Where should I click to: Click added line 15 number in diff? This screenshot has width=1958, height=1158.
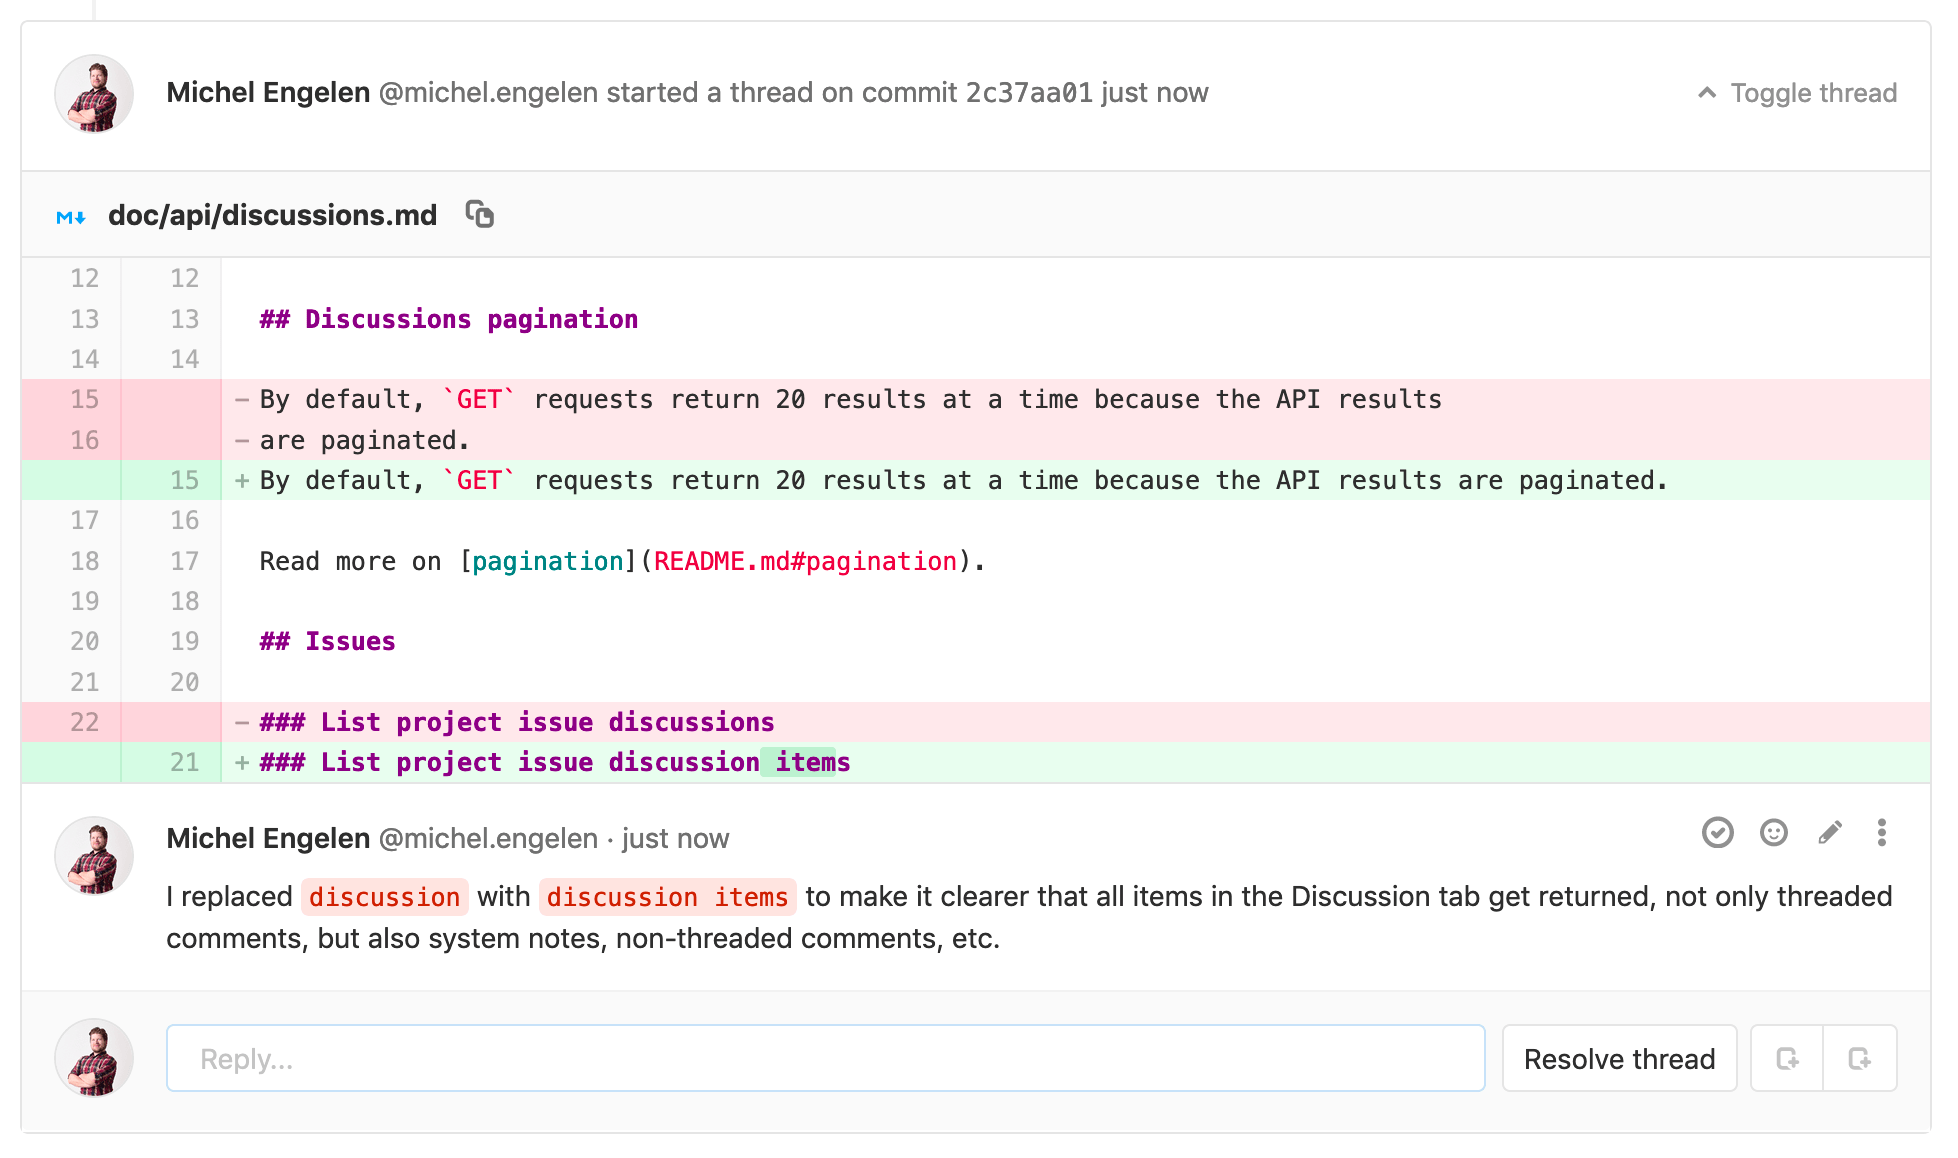[x=184, y=481]
